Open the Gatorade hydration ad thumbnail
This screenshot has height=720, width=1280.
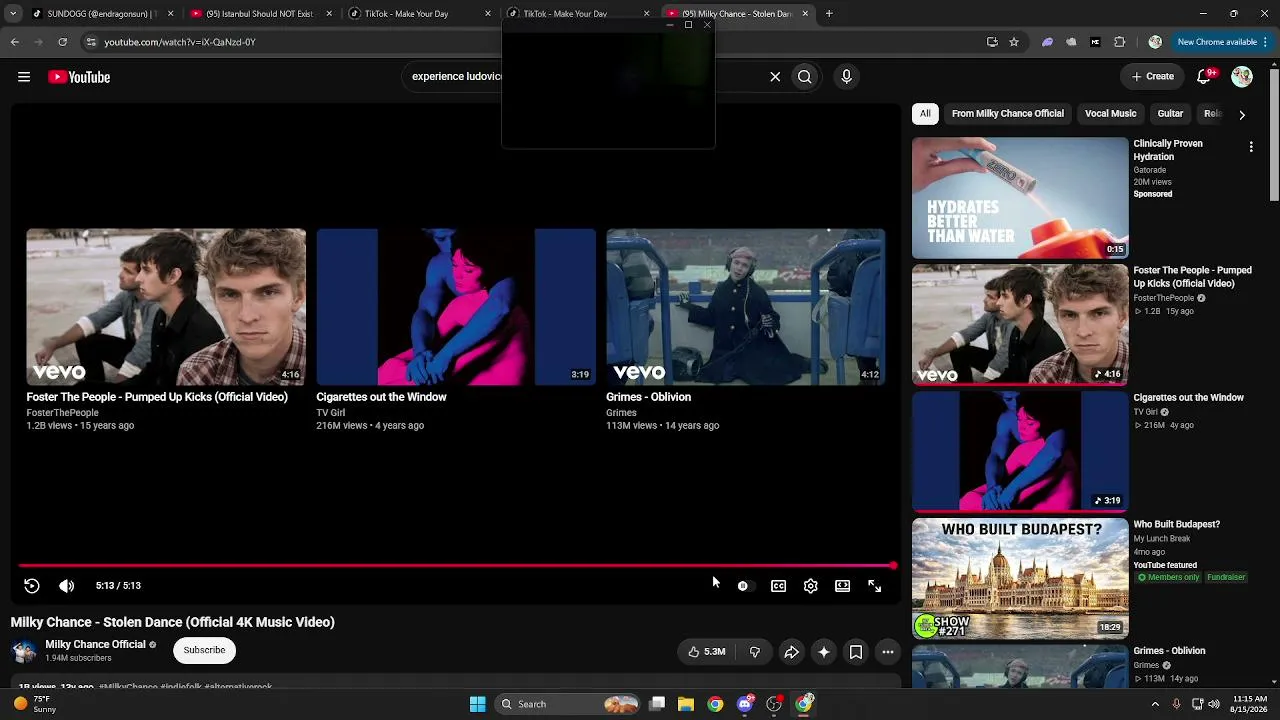pos(1020,198)
